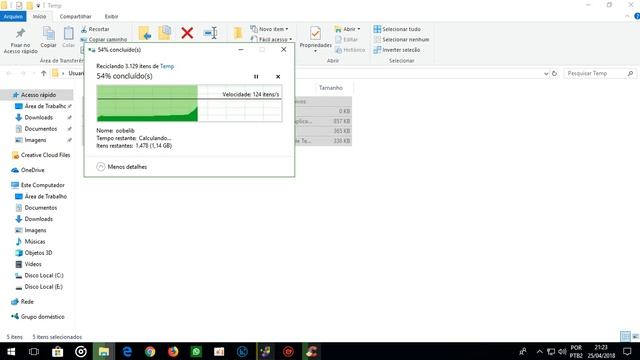Click the New folder icon
The height and width of the screenshot is (360, 640).
tap(238, 33)
